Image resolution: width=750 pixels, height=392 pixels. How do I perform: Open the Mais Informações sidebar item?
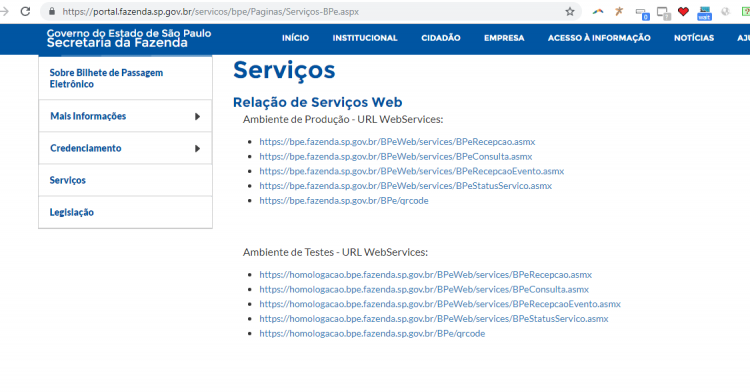pyautogui.click(x=125, y=116)
